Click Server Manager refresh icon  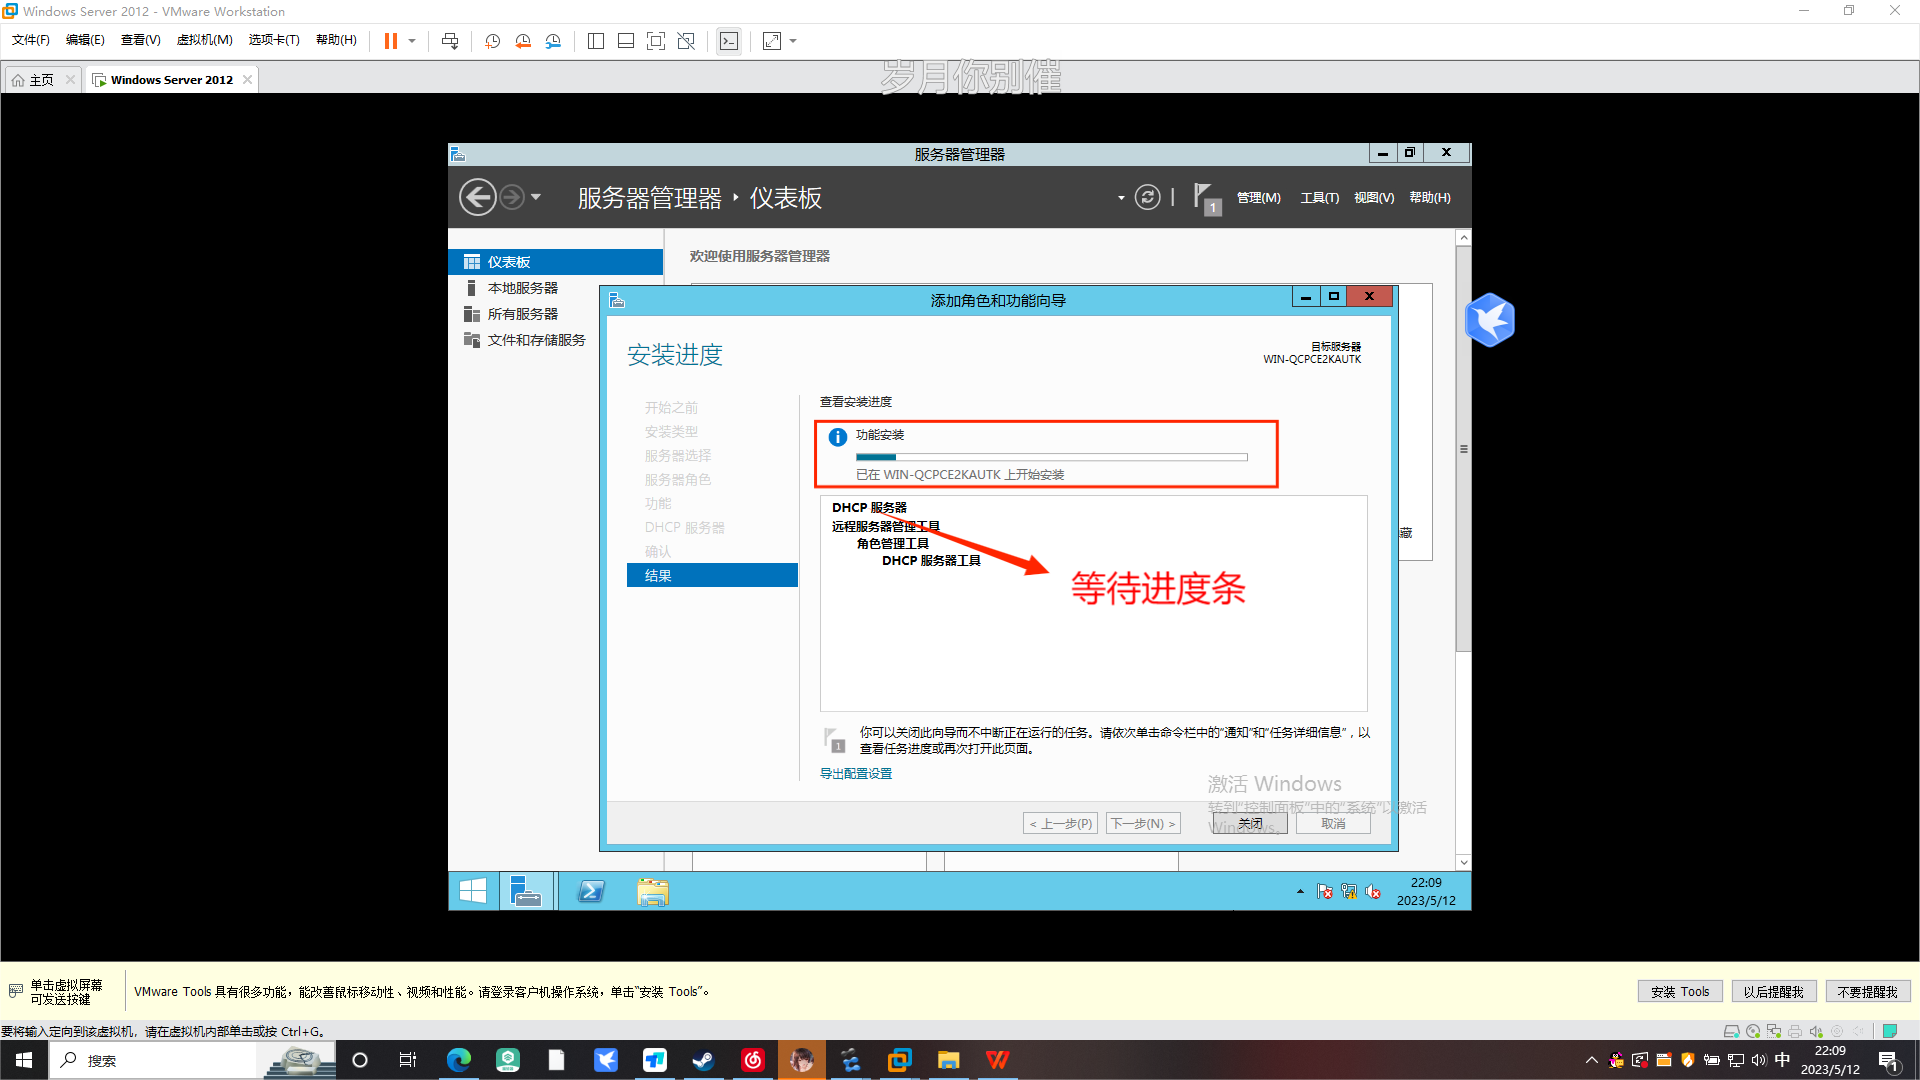(x=1147, y=197)
